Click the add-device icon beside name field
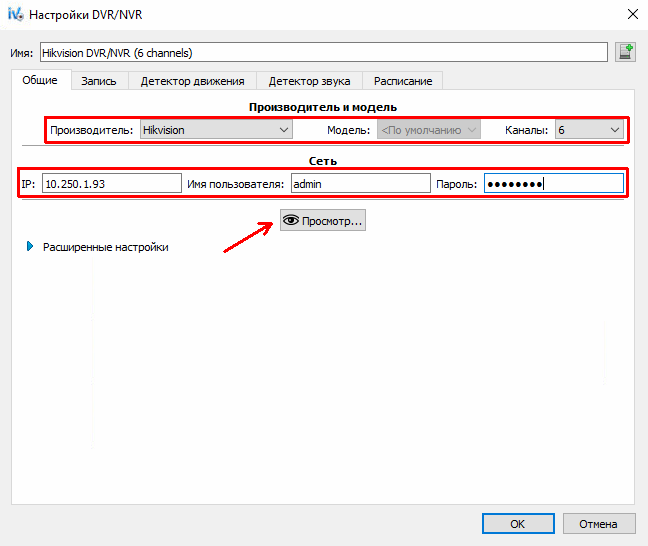Image resolution: width=648 pixels, height=546 pixels. point(625,52)
